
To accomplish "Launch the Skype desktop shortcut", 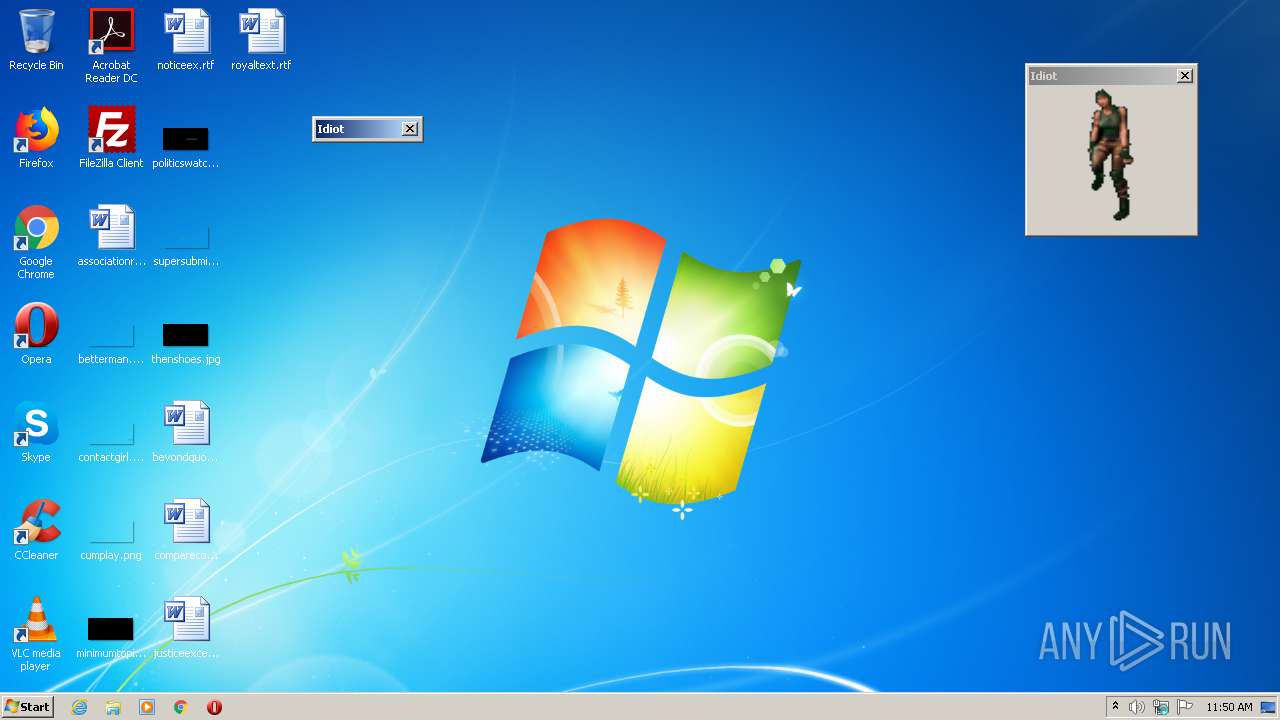I will tap(36, 432).
